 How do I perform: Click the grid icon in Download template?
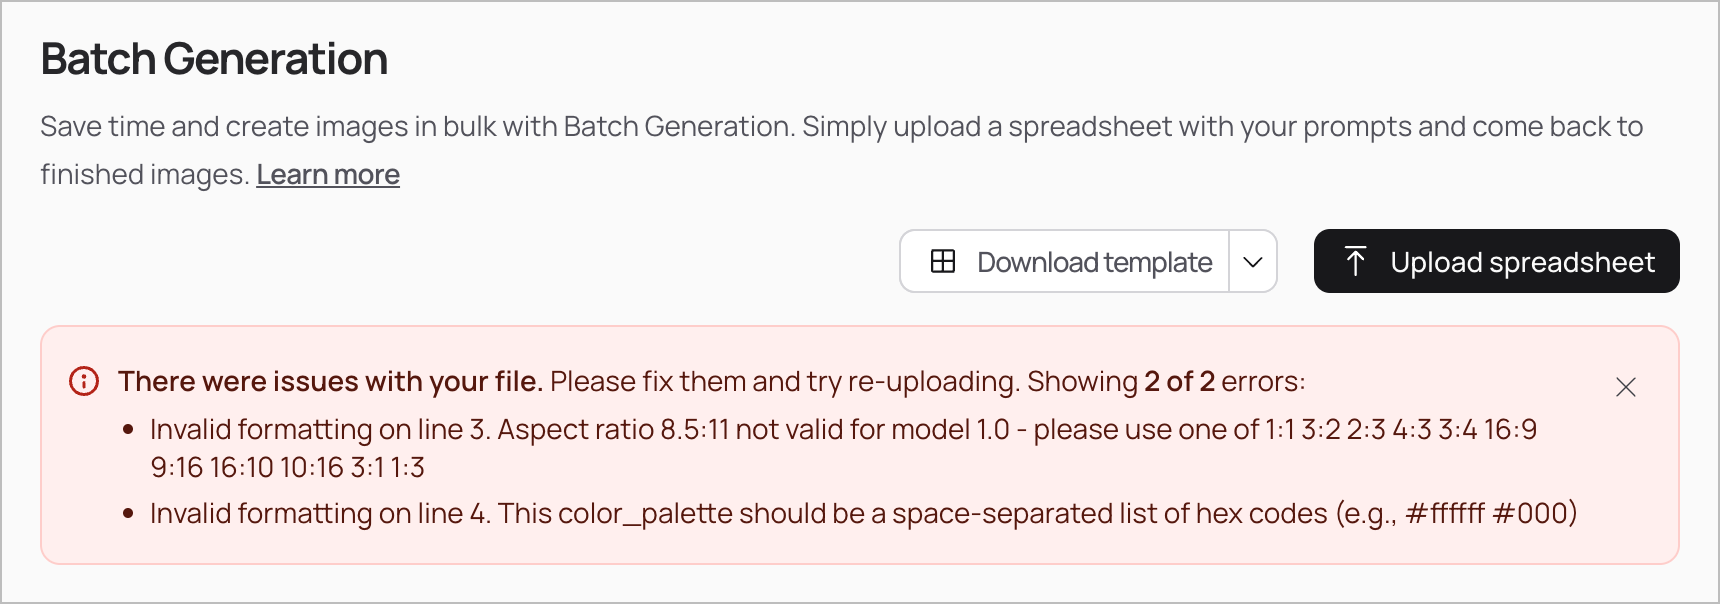(x=943, y=261)
